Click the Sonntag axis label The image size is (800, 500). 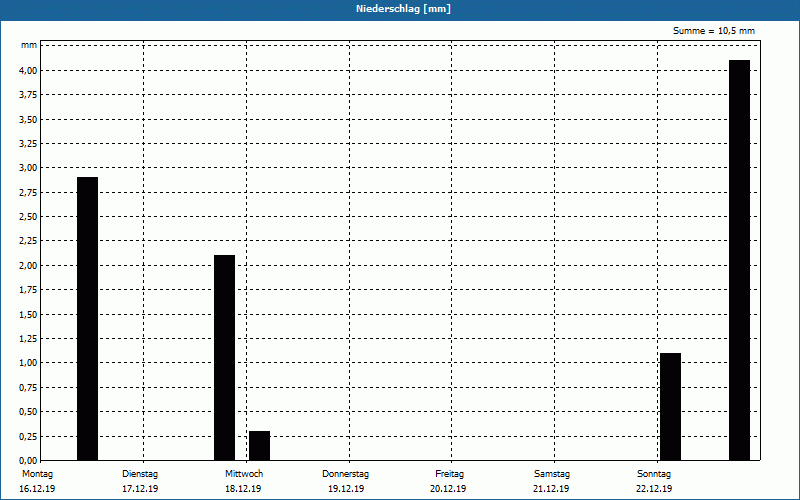[654, 474]
